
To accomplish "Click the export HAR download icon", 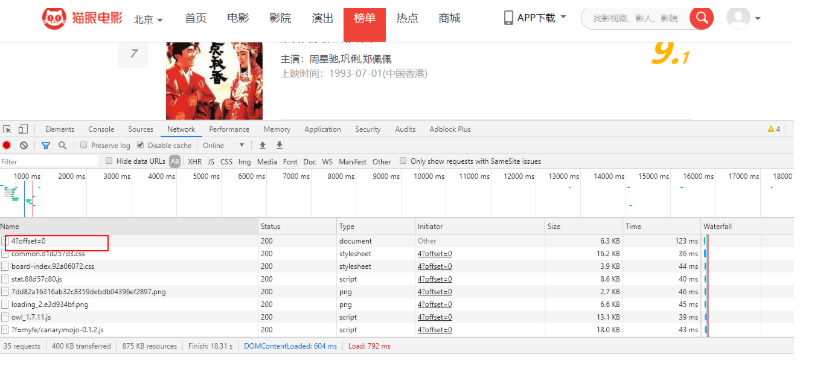I will click(279, 145).
